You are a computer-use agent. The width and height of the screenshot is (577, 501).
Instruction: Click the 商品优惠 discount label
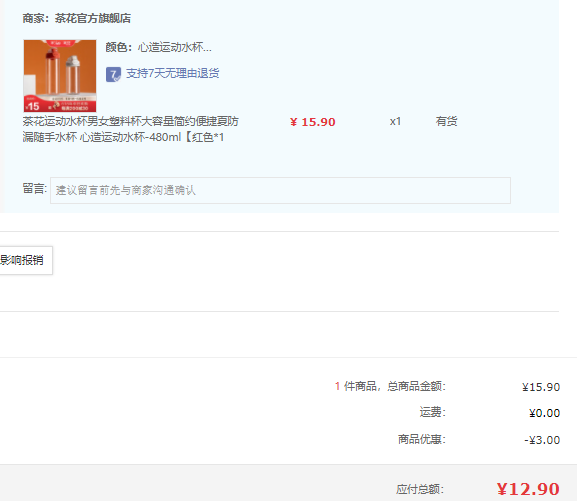click(422, 439)
